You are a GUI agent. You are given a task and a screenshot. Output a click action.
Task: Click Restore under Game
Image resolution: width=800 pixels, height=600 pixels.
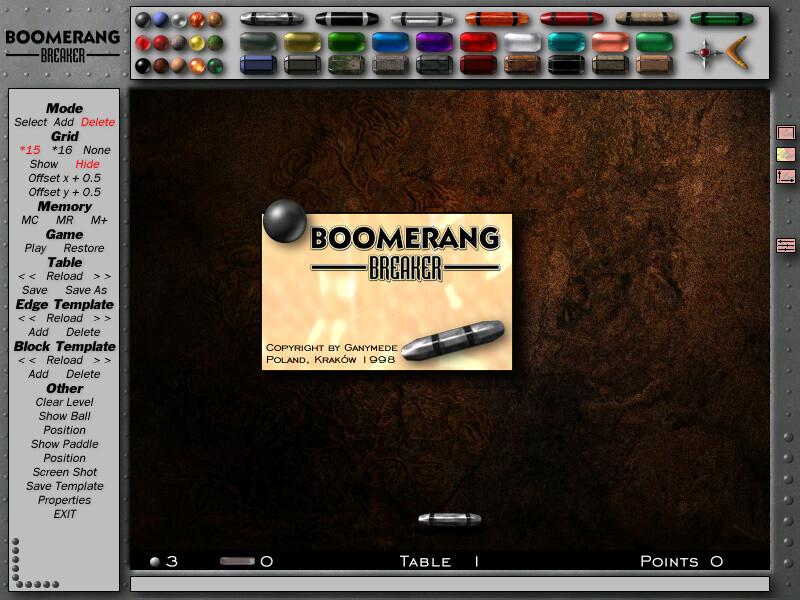pos(84,248)
